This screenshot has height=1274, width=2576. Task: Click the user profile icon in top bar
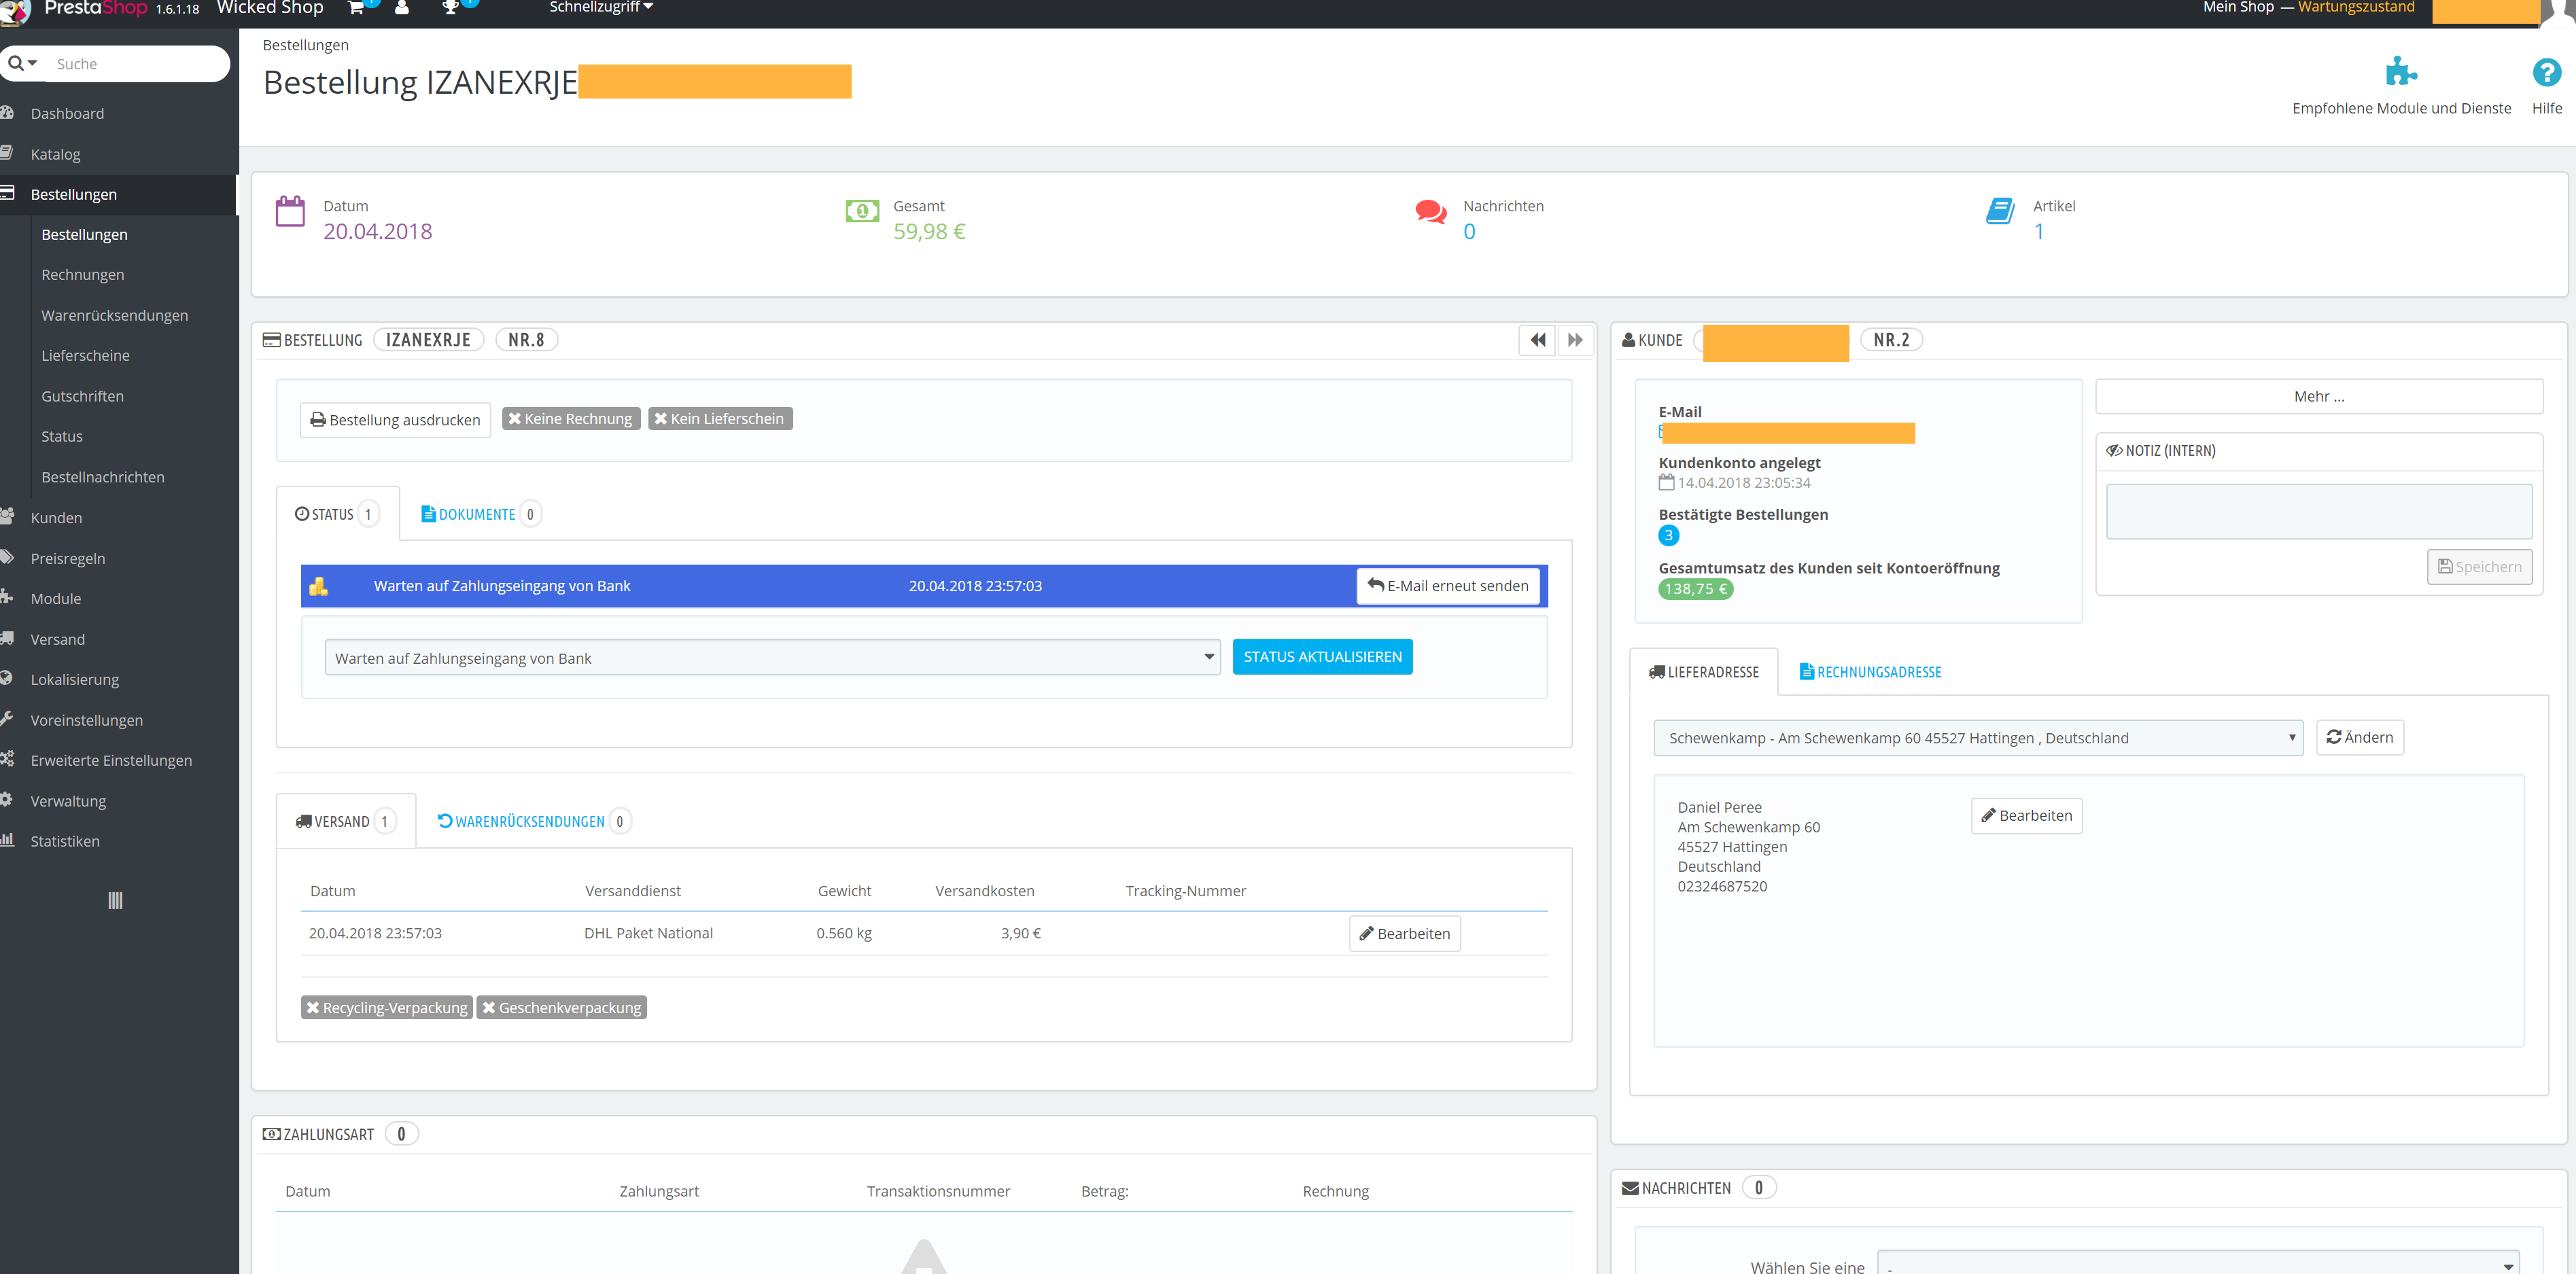(x=402, y=8)
